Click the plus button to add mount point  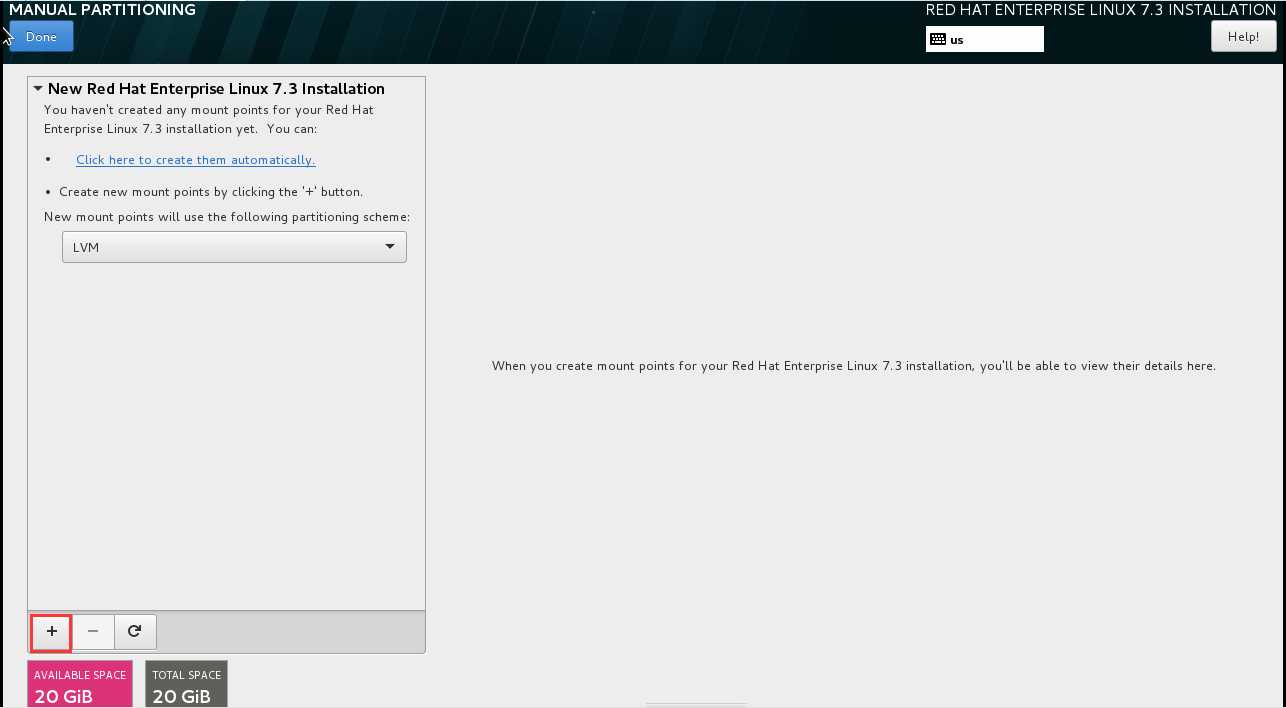[52, 632]
